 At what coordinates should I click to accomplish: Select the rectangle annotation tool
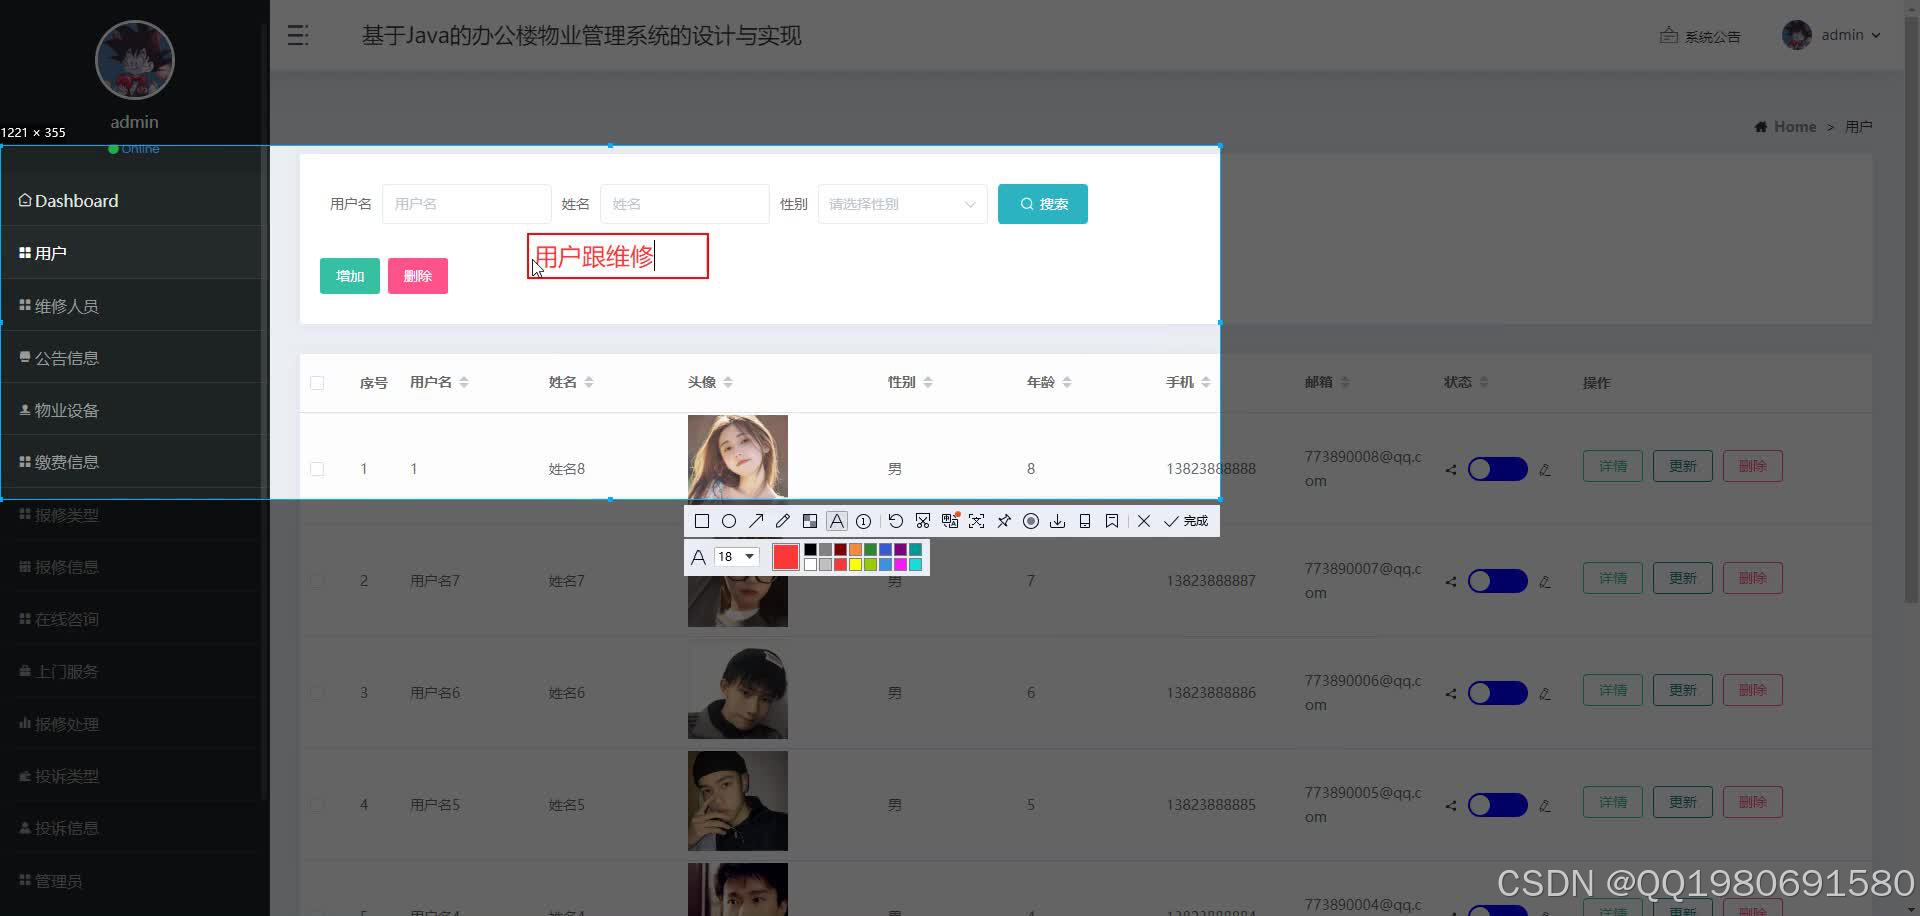pyautogui.click(x=701, y=520)
